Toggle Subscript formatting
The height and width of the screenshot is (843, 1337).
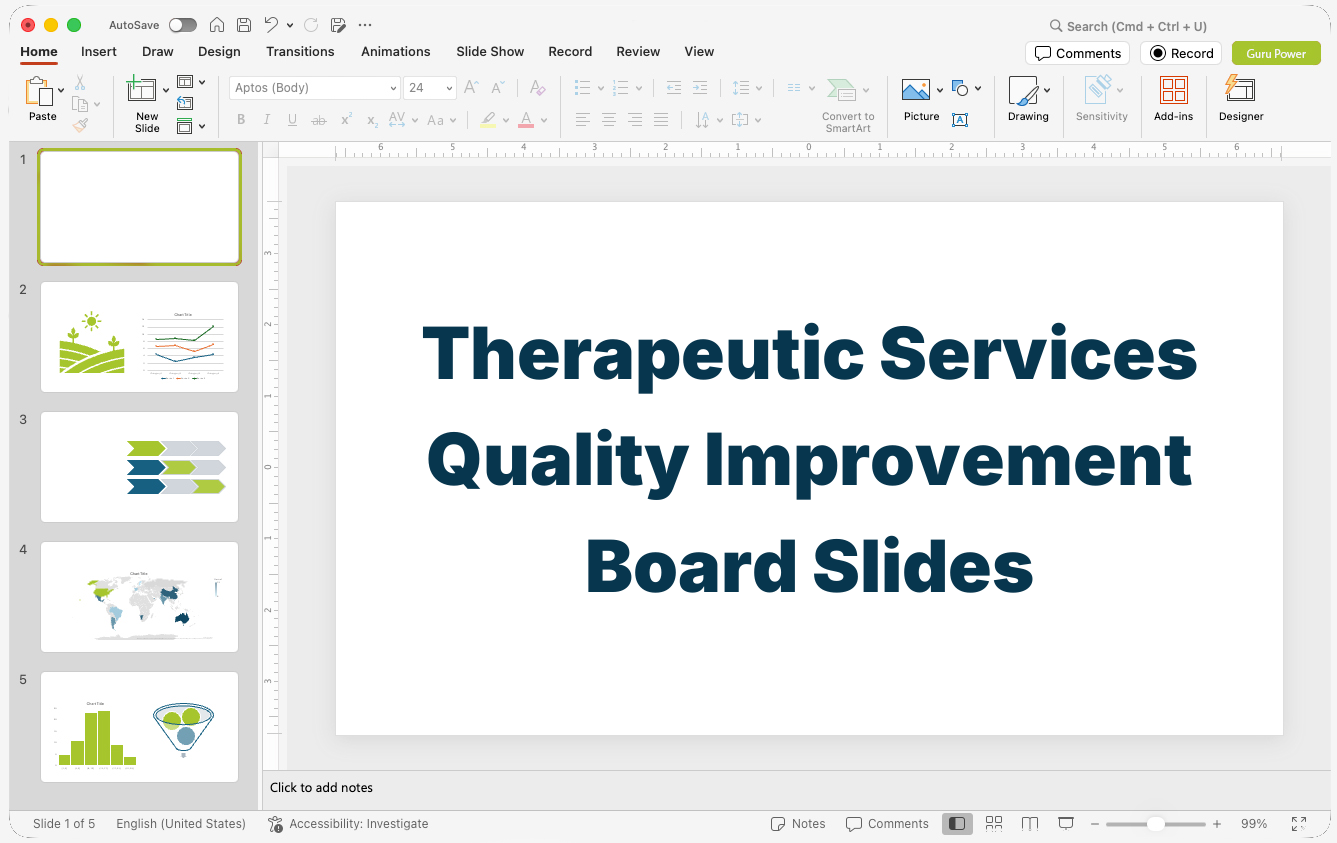click(x=372, y=120)
